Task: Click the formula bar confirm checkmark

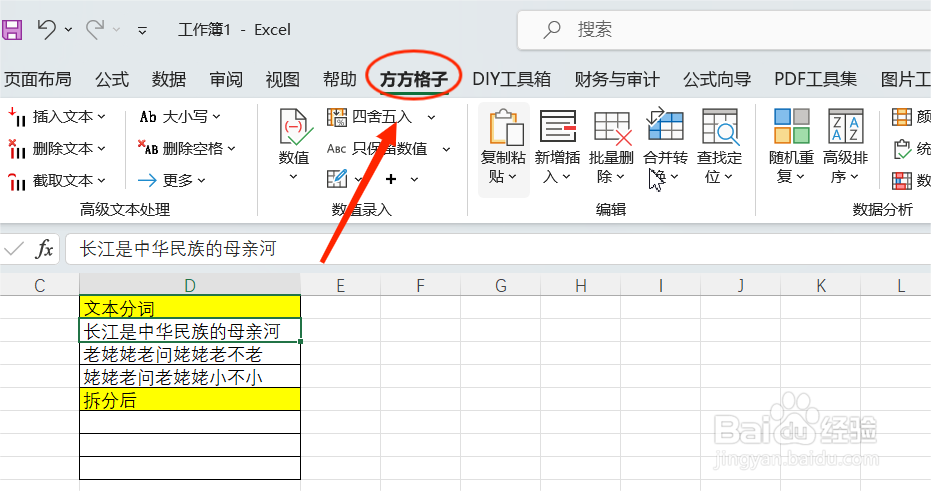Action: click(x=13, y=249)
